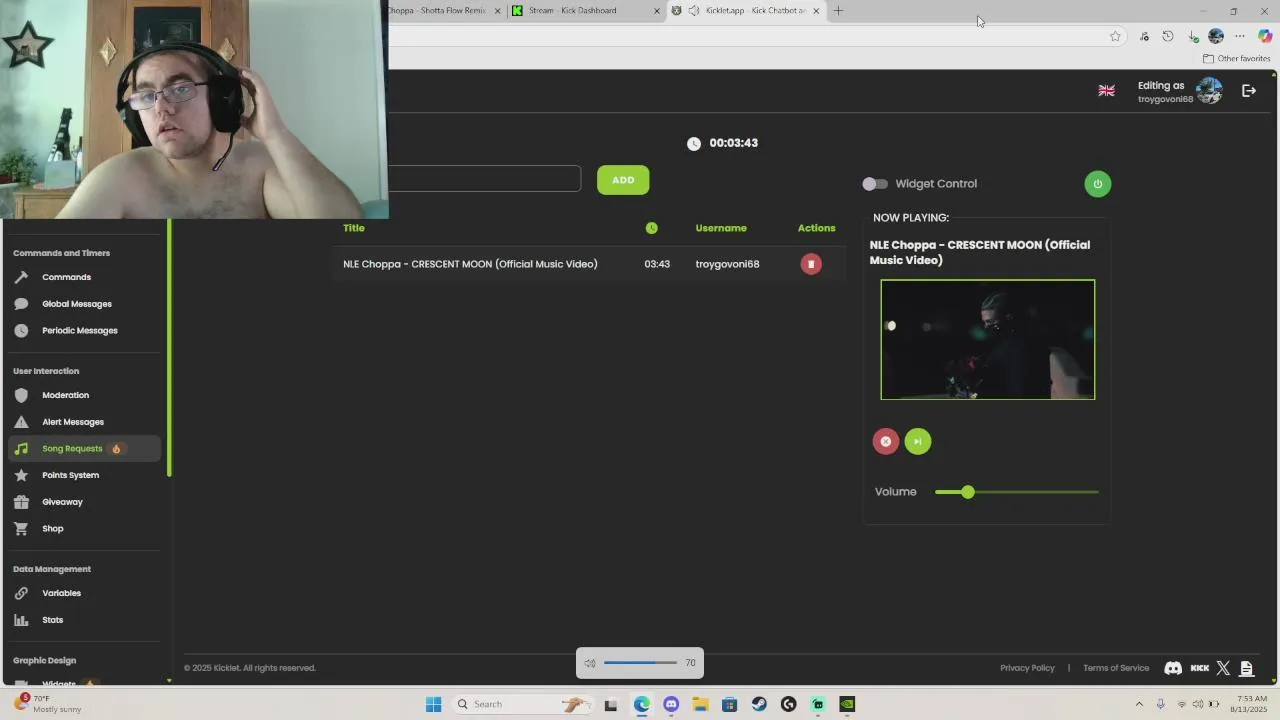Viewport: 1280px width, 720px height.
Task: Close the Stream - Kick Dashboard tab
Action: pos(657,11)
